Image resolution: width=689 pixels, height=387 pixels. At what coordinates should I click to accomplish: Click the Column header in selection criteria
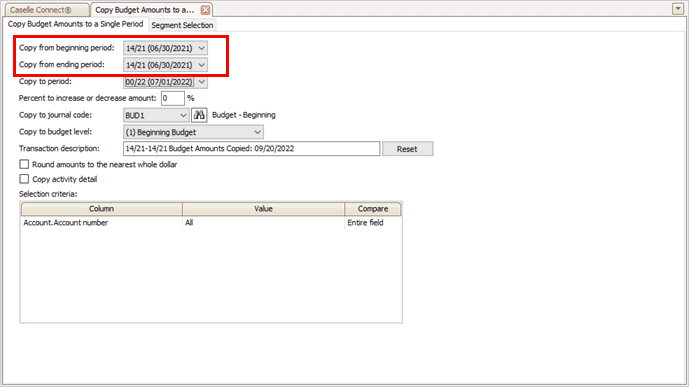click(x=102, y=209)
